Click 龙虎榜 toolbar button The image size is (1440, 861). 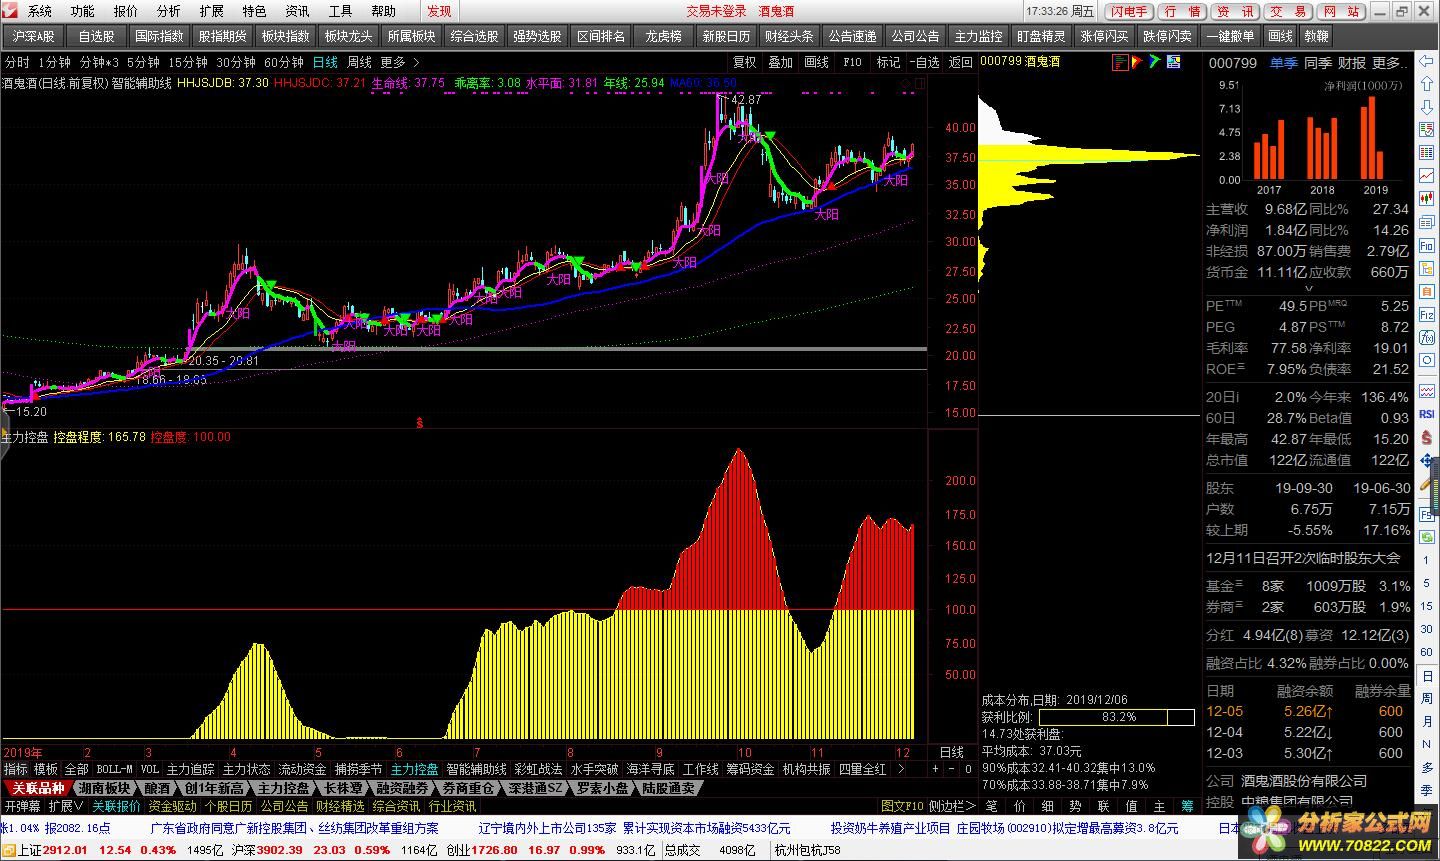(x=663, y=36)
